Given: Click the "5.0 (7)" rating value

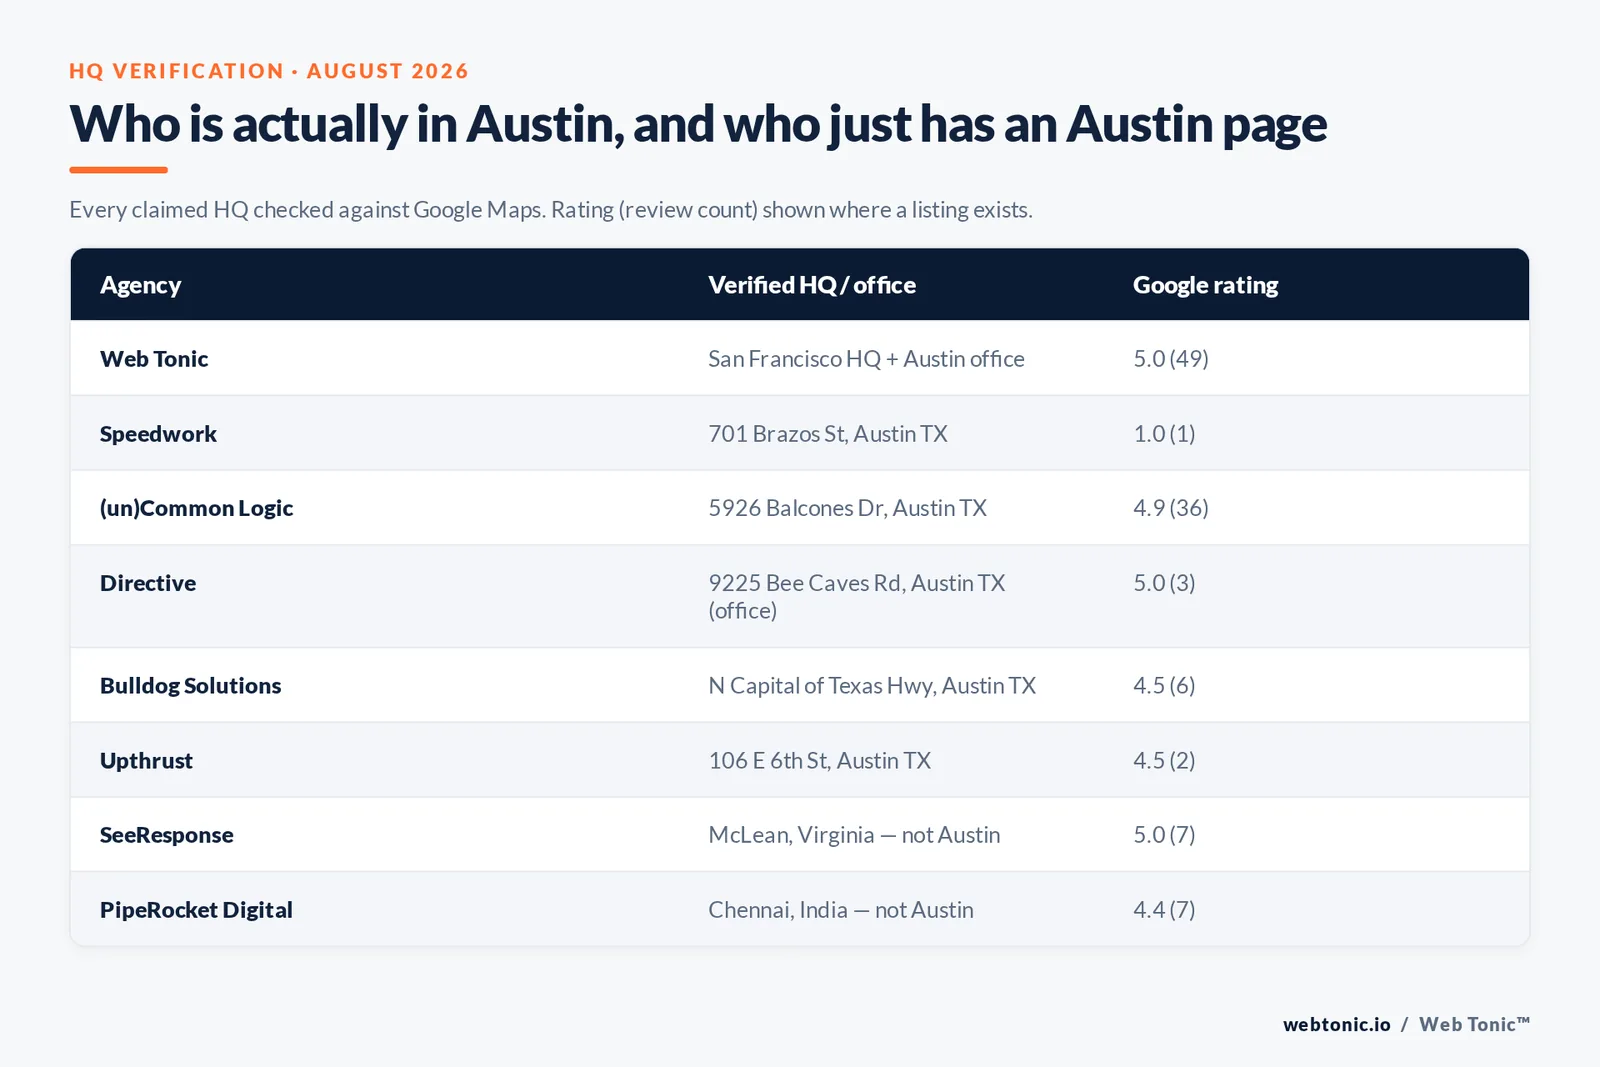Looking at the screenshot, I should coord(1164,835).
